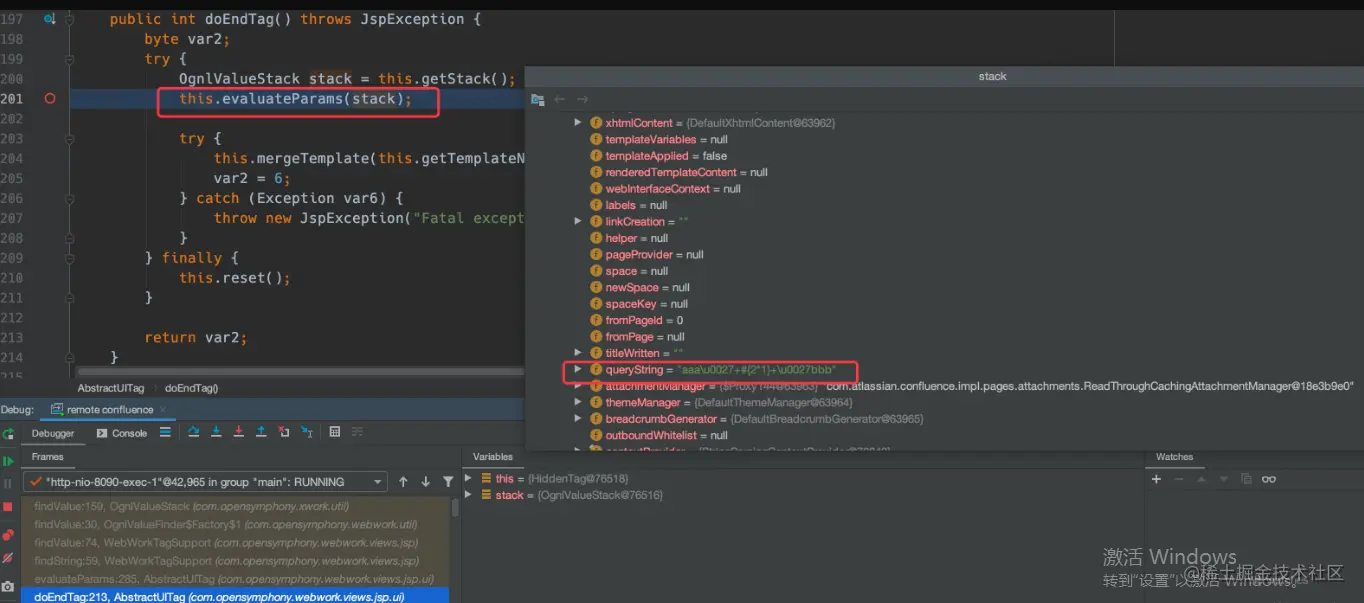
Task: Pause program in debug sidebar
Action: [8, 483]
